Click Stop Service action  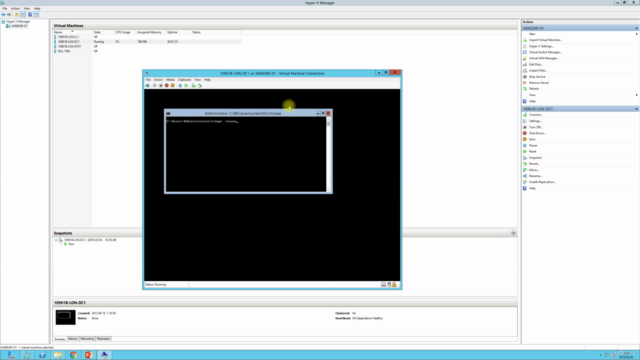537,77
